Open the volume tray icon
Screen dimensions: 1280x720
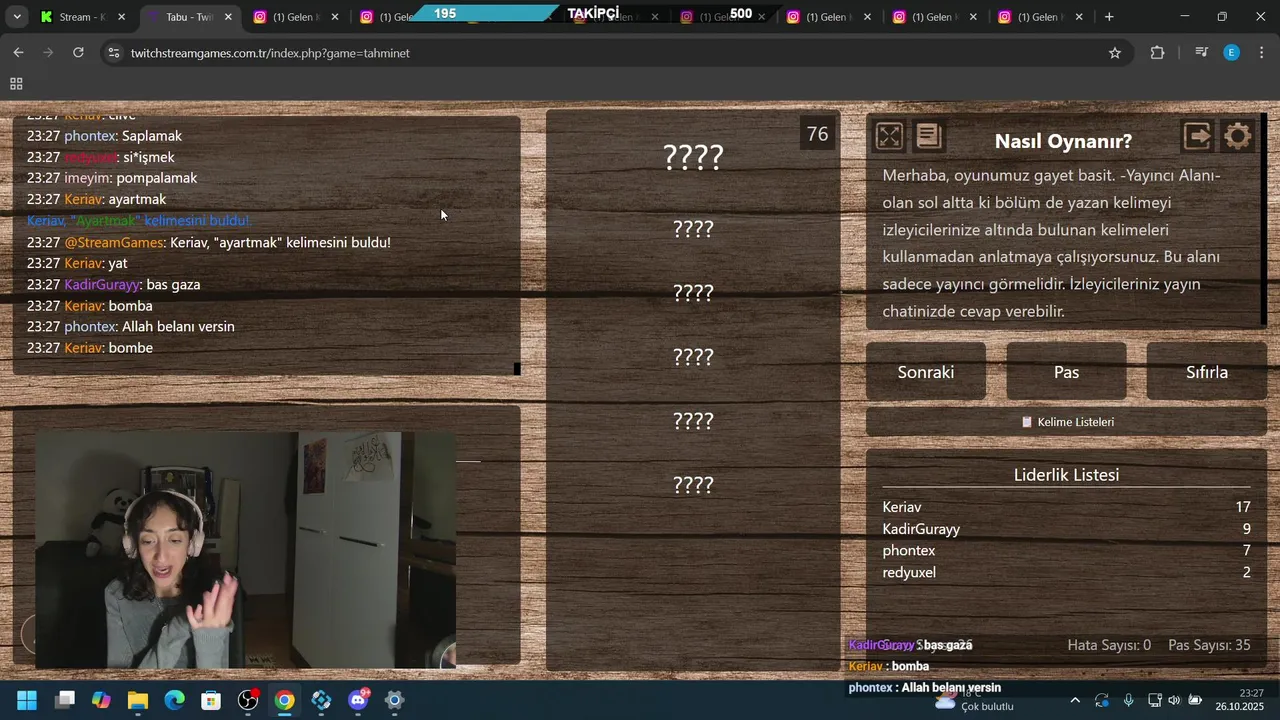coord(1174,700)
